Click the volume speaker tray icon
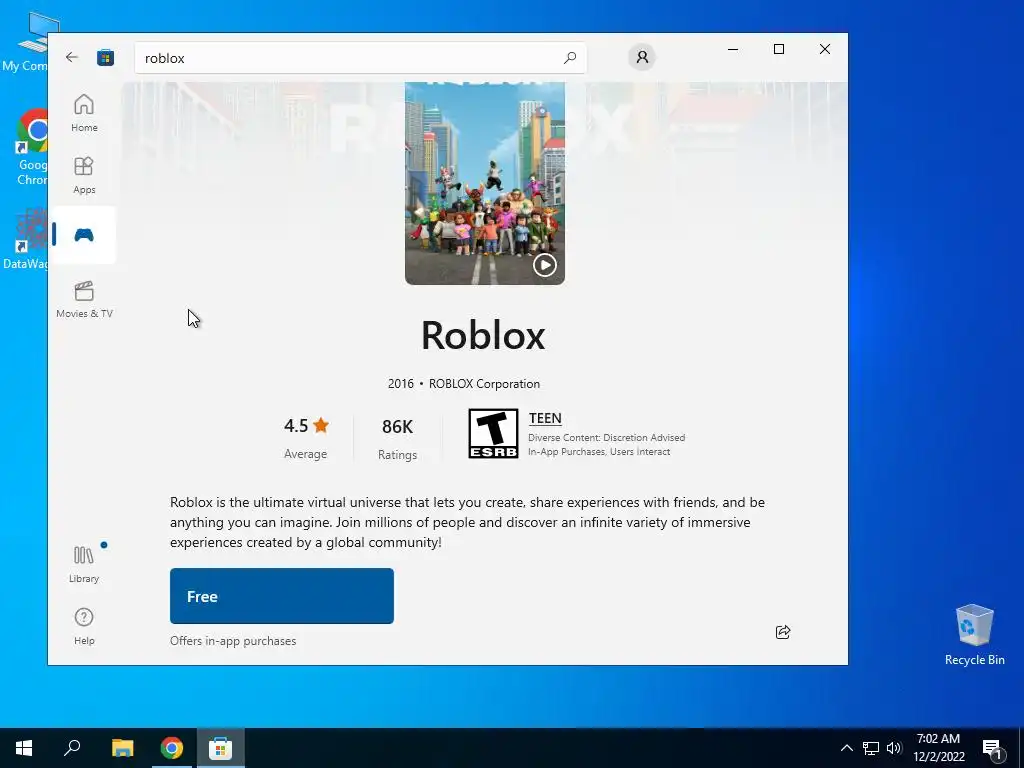The height and width of the screenshot is (768, 1024). click(894, 748)
